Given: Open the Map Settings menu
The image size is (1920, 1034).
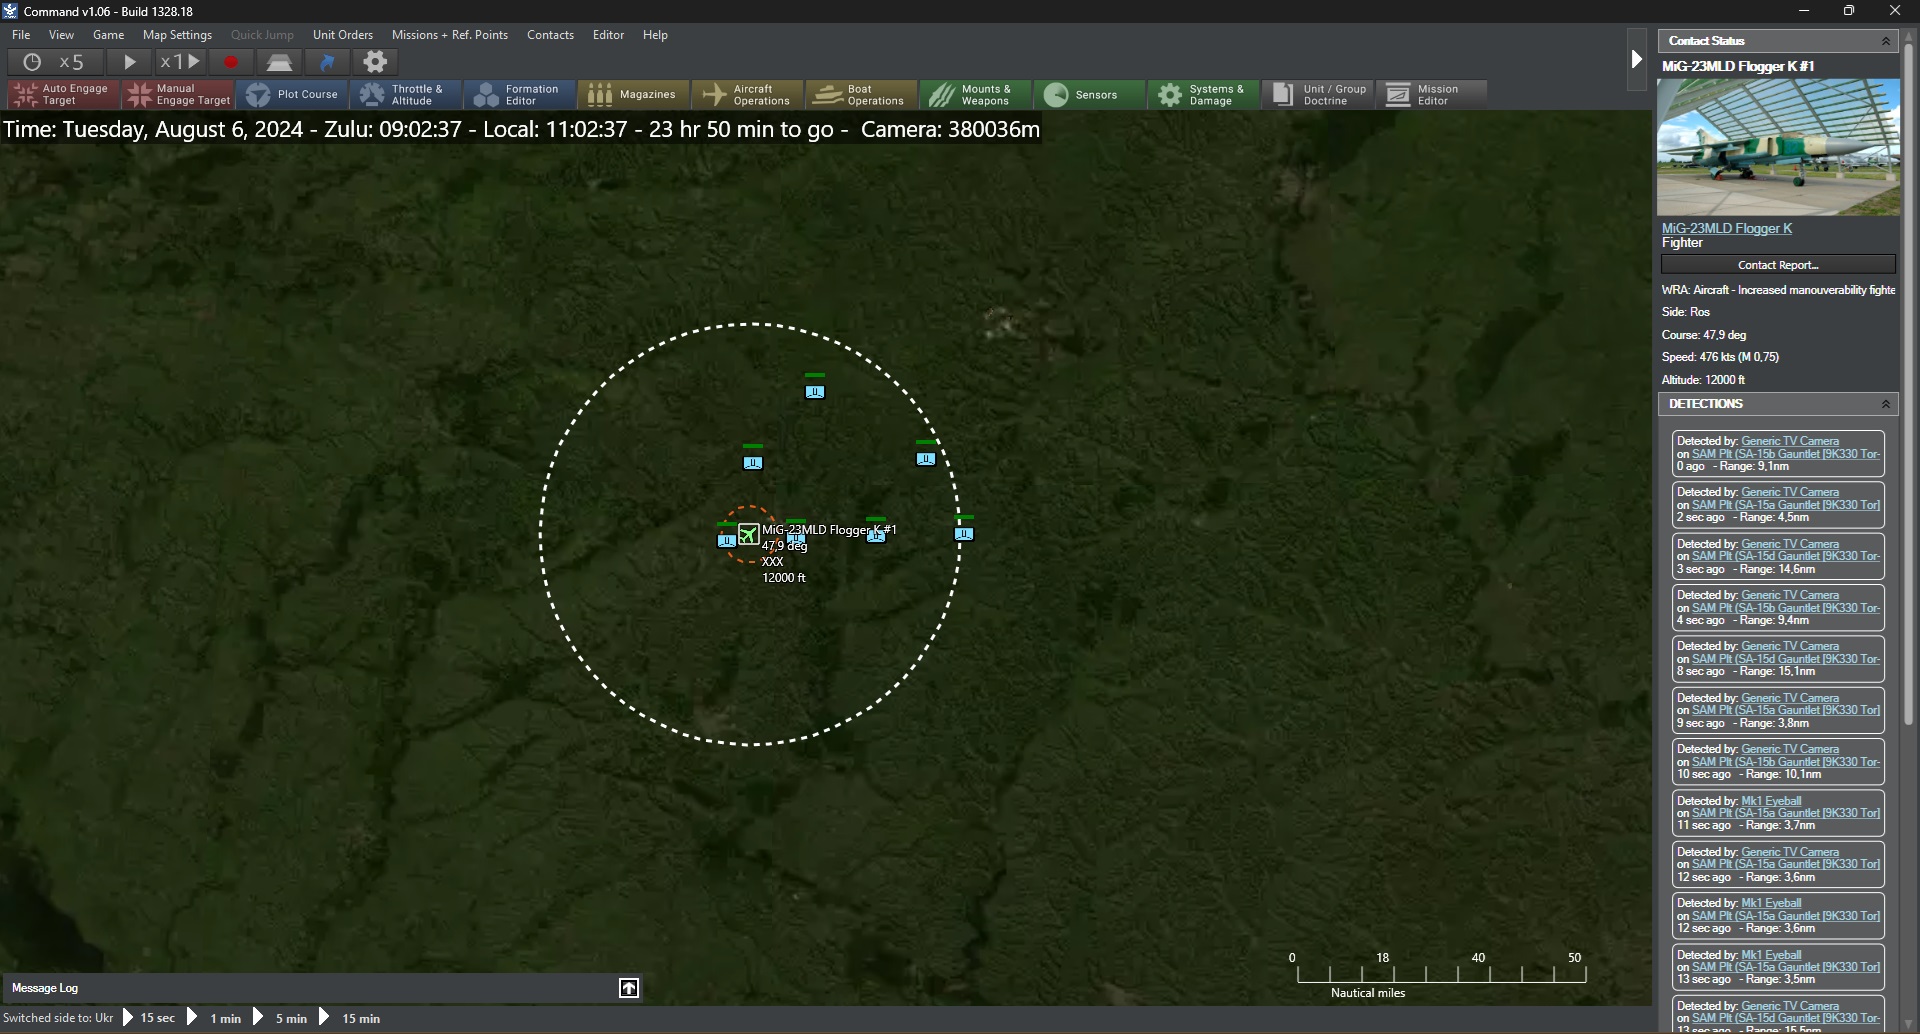Looking at the screenshot, I should click(178, 35).
